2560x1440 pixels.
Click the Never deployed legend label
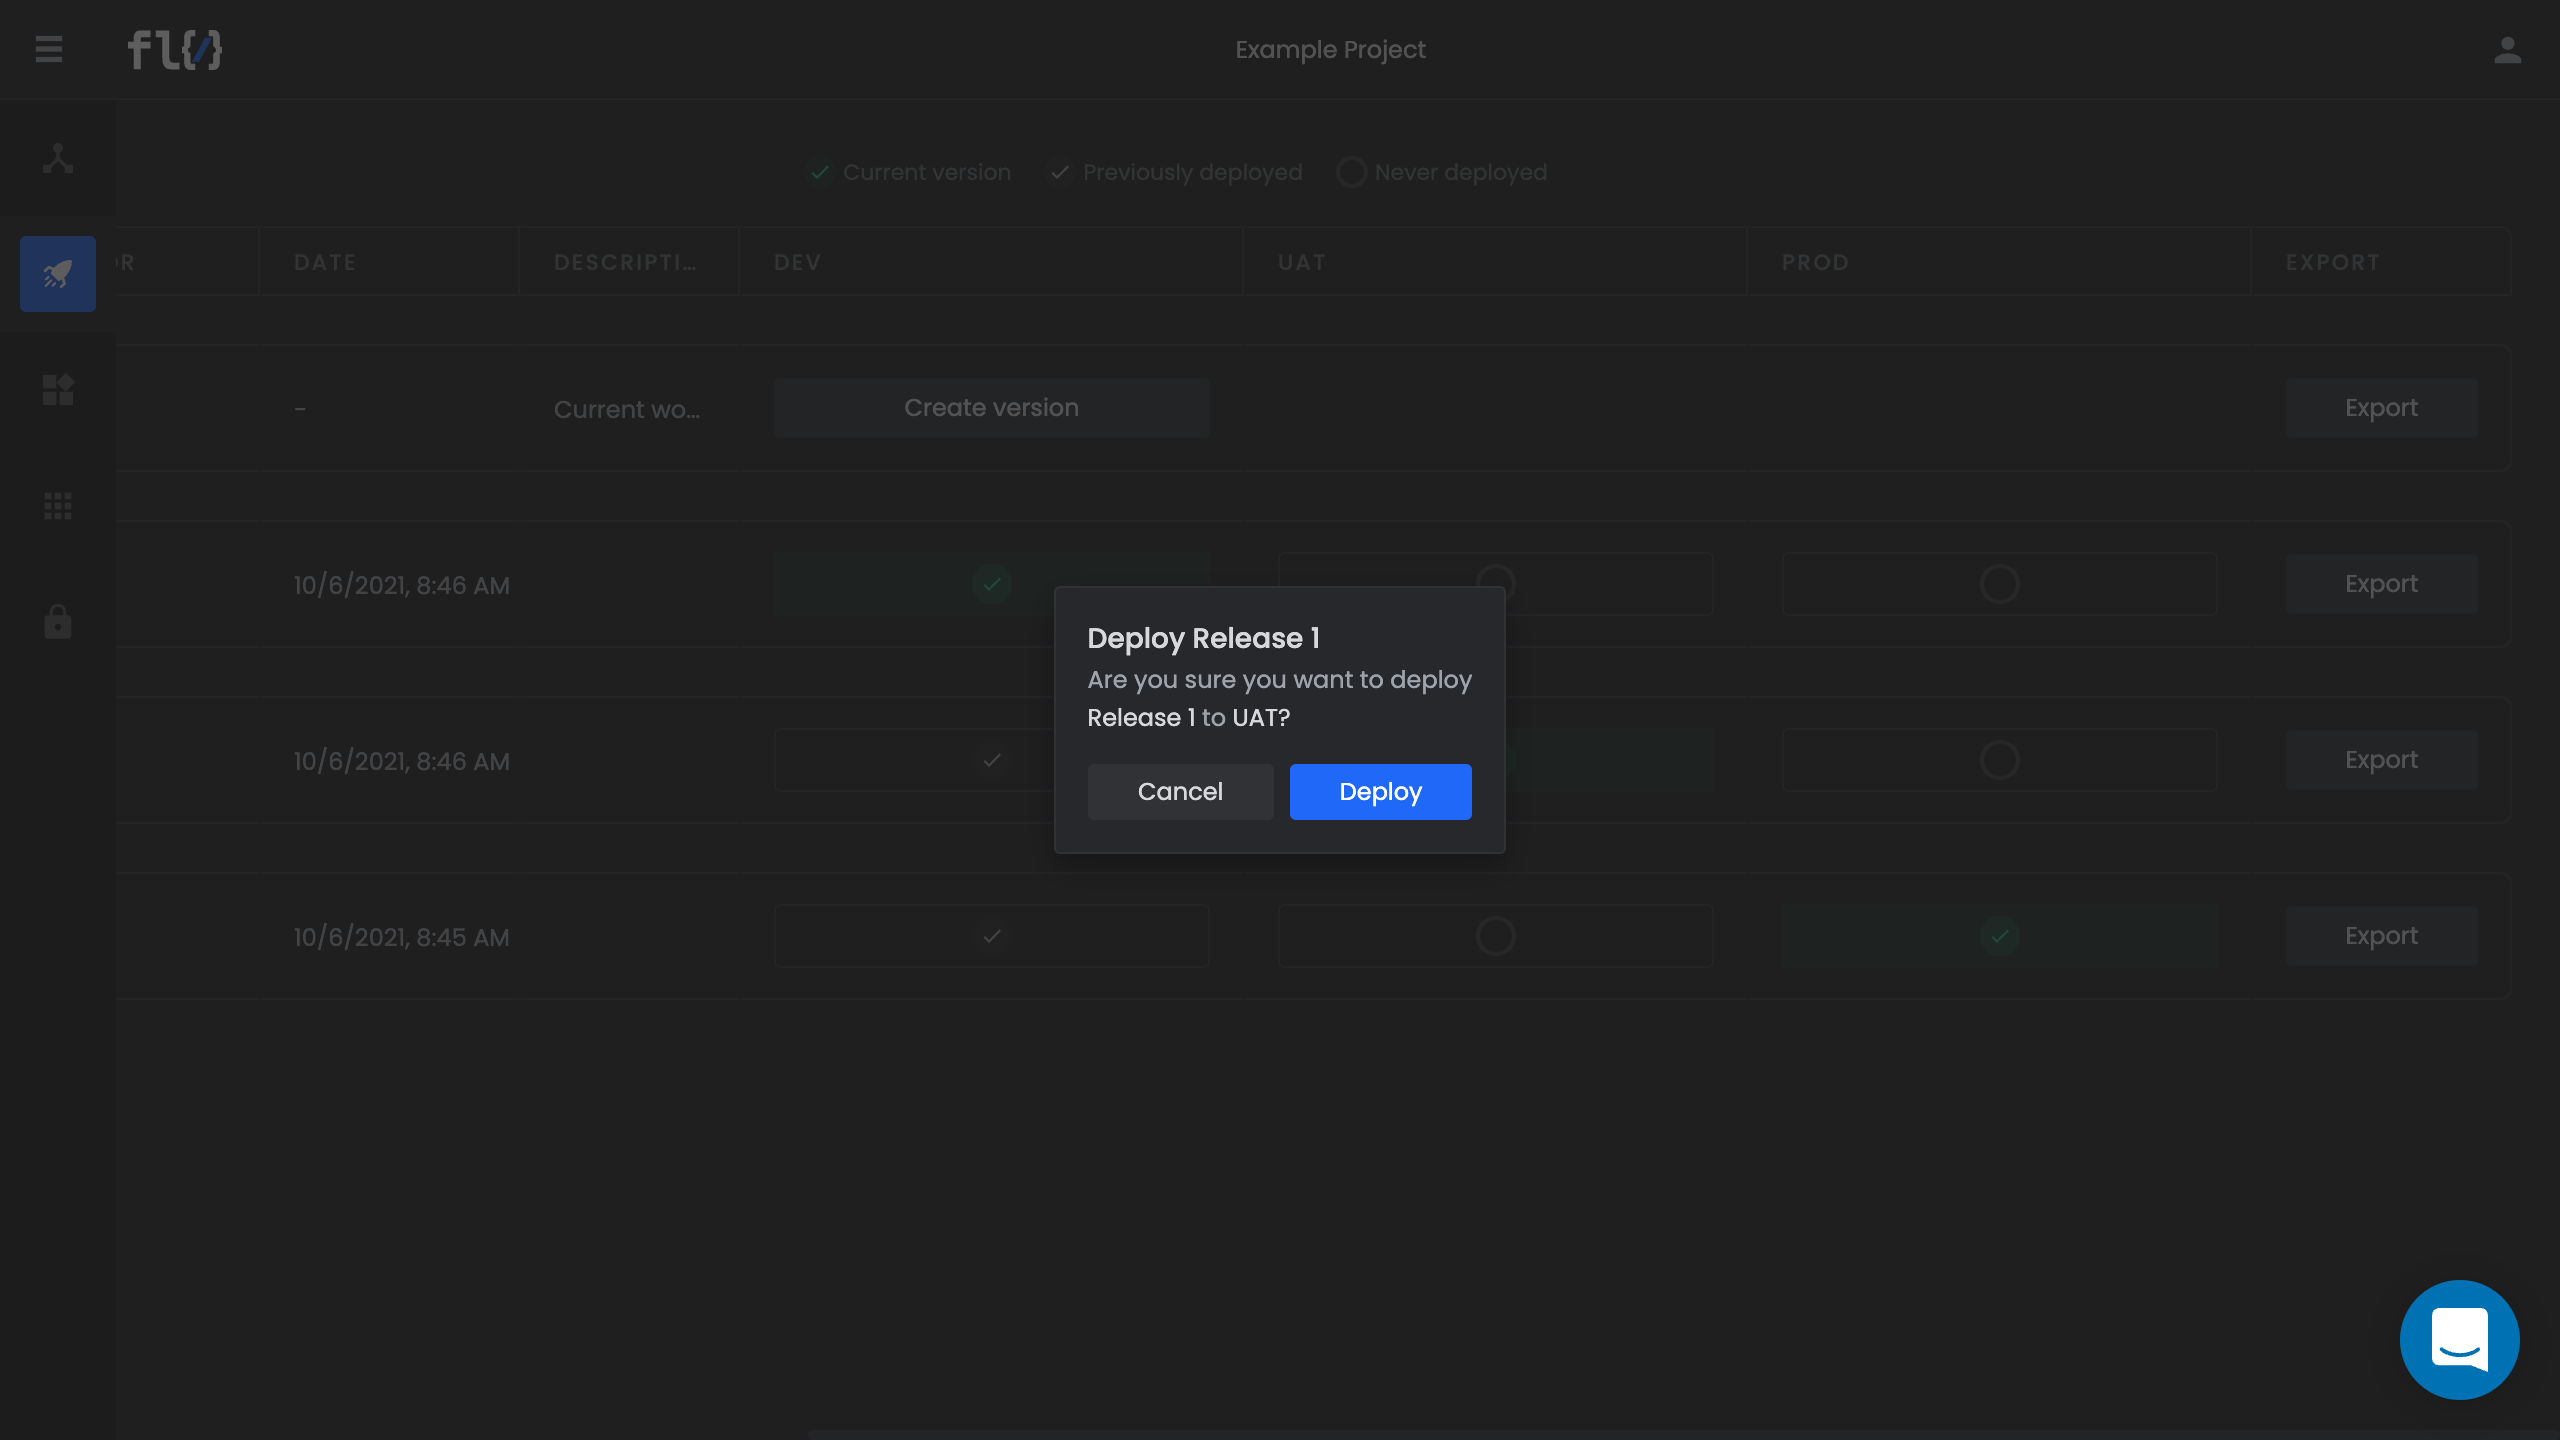[x=1460, y=172]
